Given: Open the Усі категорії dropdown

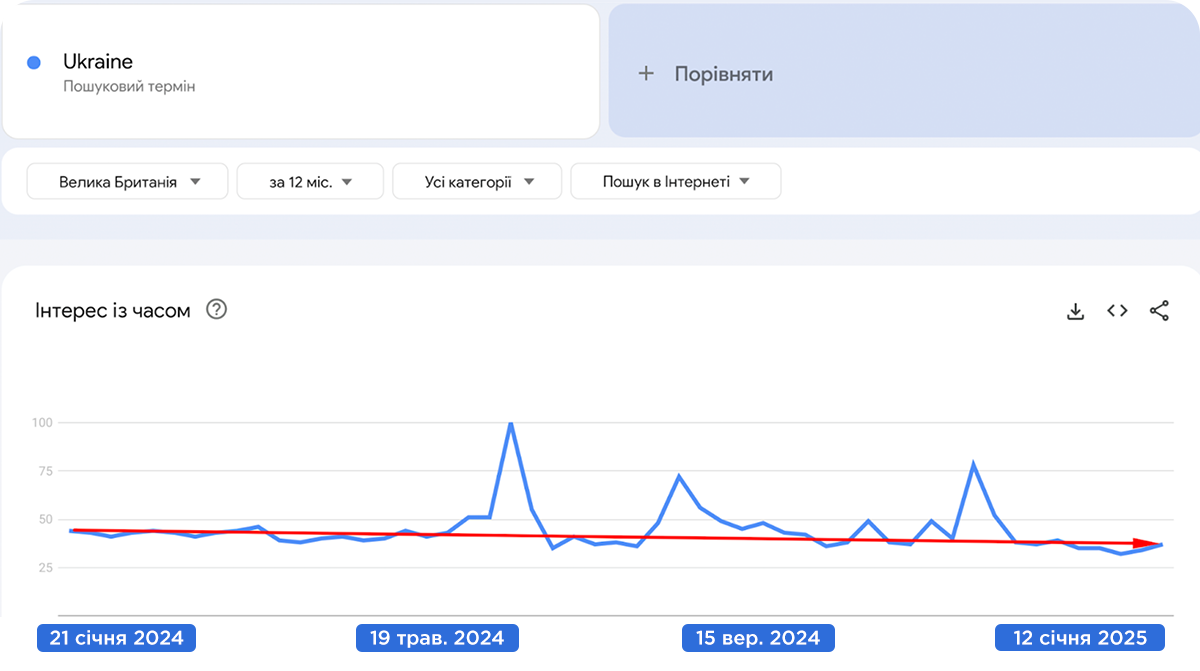Looking at the screenshot, I should click(479, 182).
